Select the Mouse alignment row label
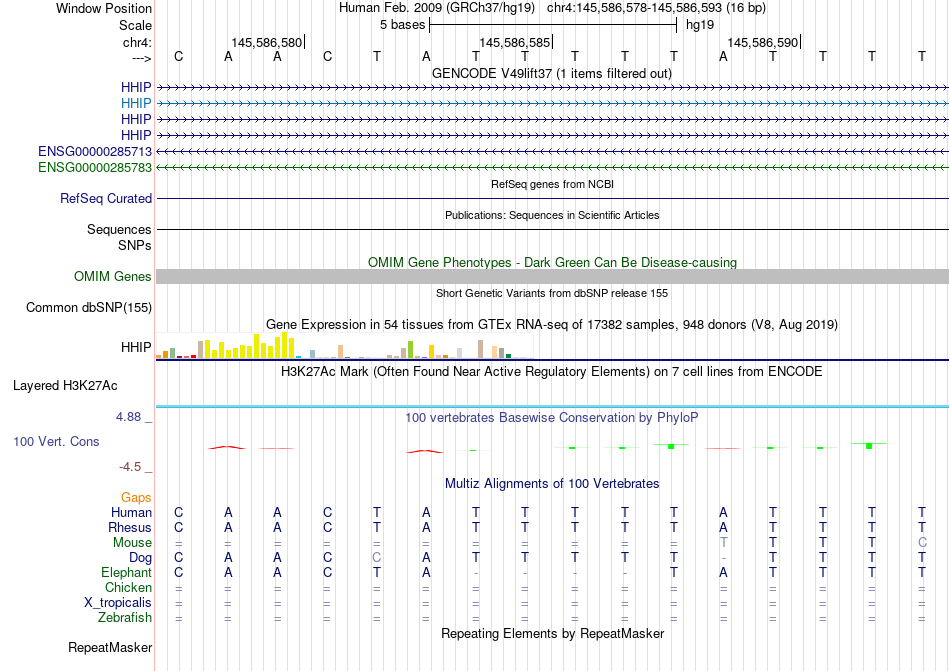 pos(132,543)
